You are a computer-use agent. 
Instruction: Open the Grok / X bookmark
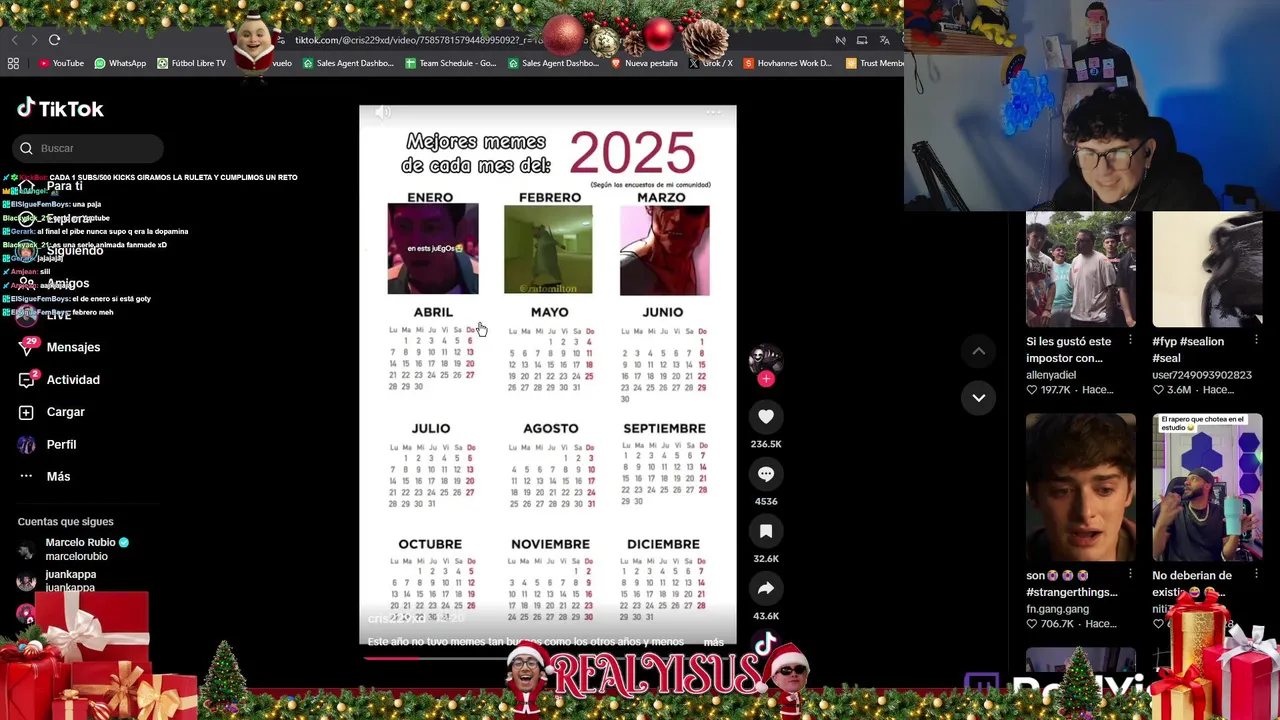(x=710, y=63)
